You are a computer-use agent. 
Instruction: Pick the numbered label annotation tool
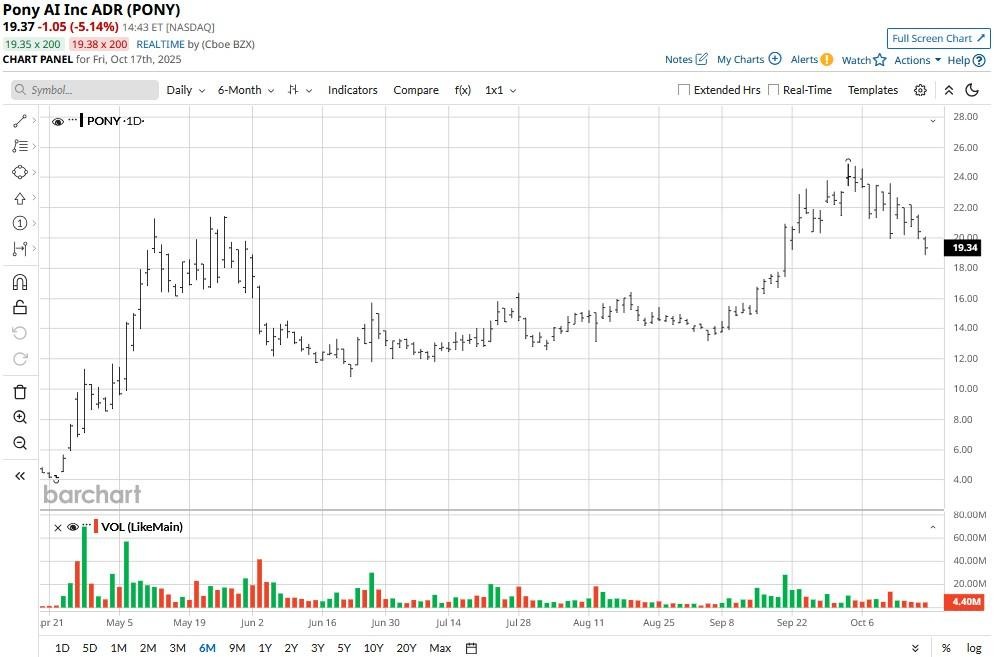click(20, 223)
